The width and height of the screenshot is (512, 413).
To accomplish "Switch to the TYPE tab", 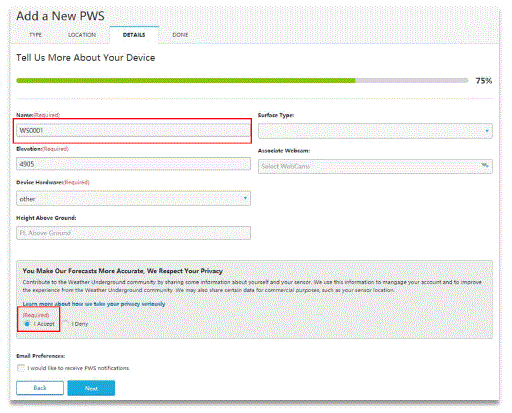I will (35, 35).
